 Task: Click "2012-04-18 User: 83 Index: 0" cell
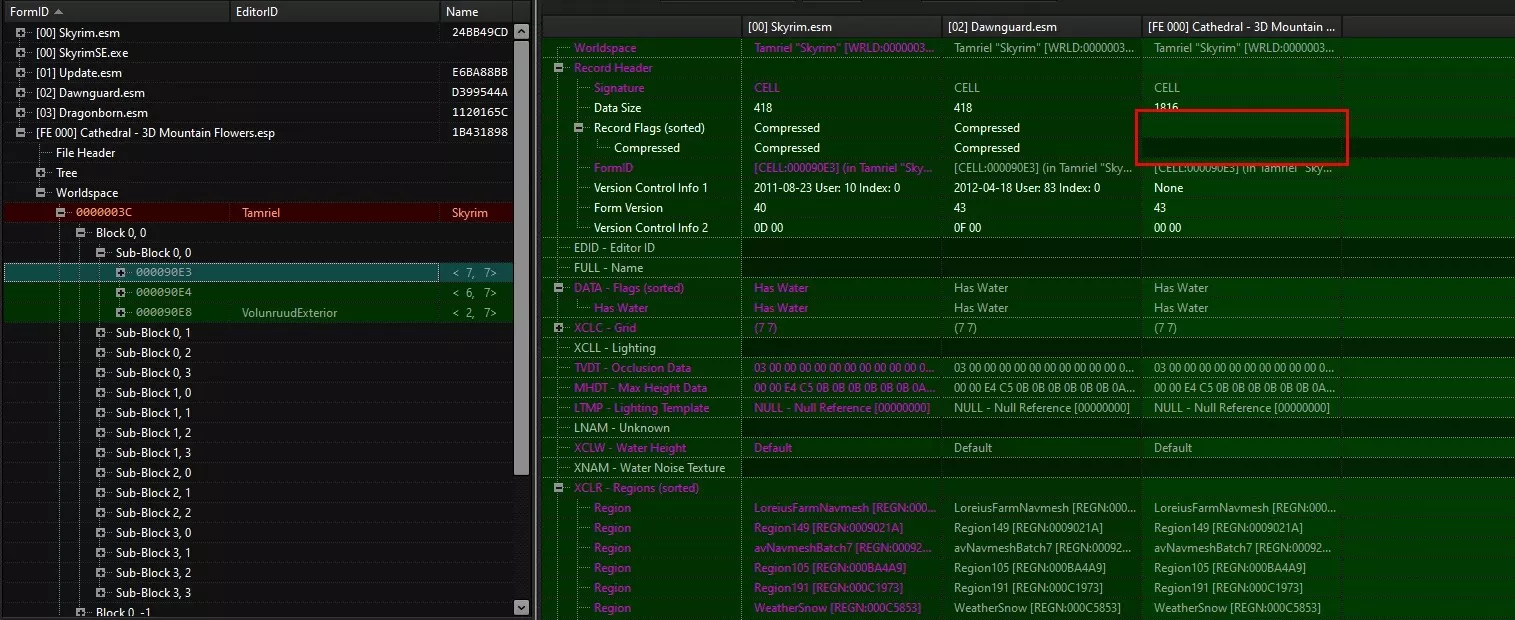(1027, 188)
